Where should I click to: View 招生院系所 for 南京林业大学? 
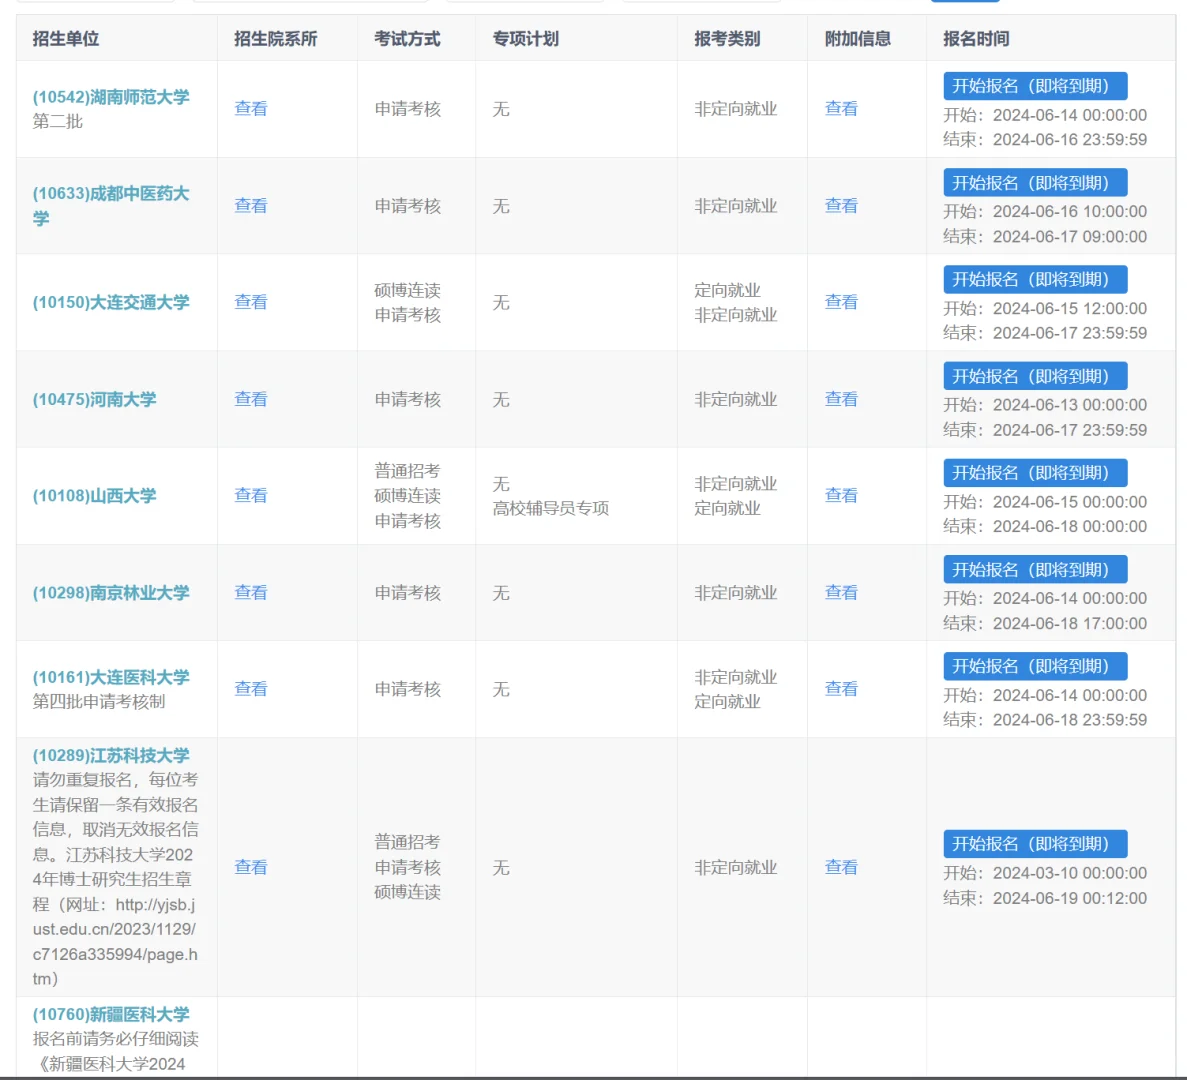pos(251,593)
